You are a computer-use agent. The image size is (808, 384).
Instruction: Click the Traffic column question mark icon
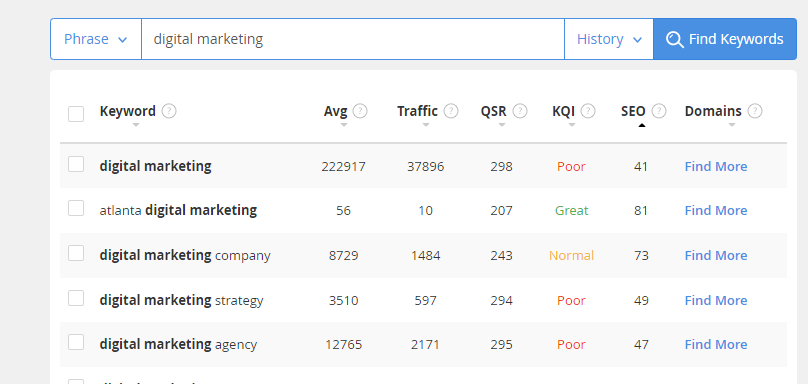(x=451, y=111)
